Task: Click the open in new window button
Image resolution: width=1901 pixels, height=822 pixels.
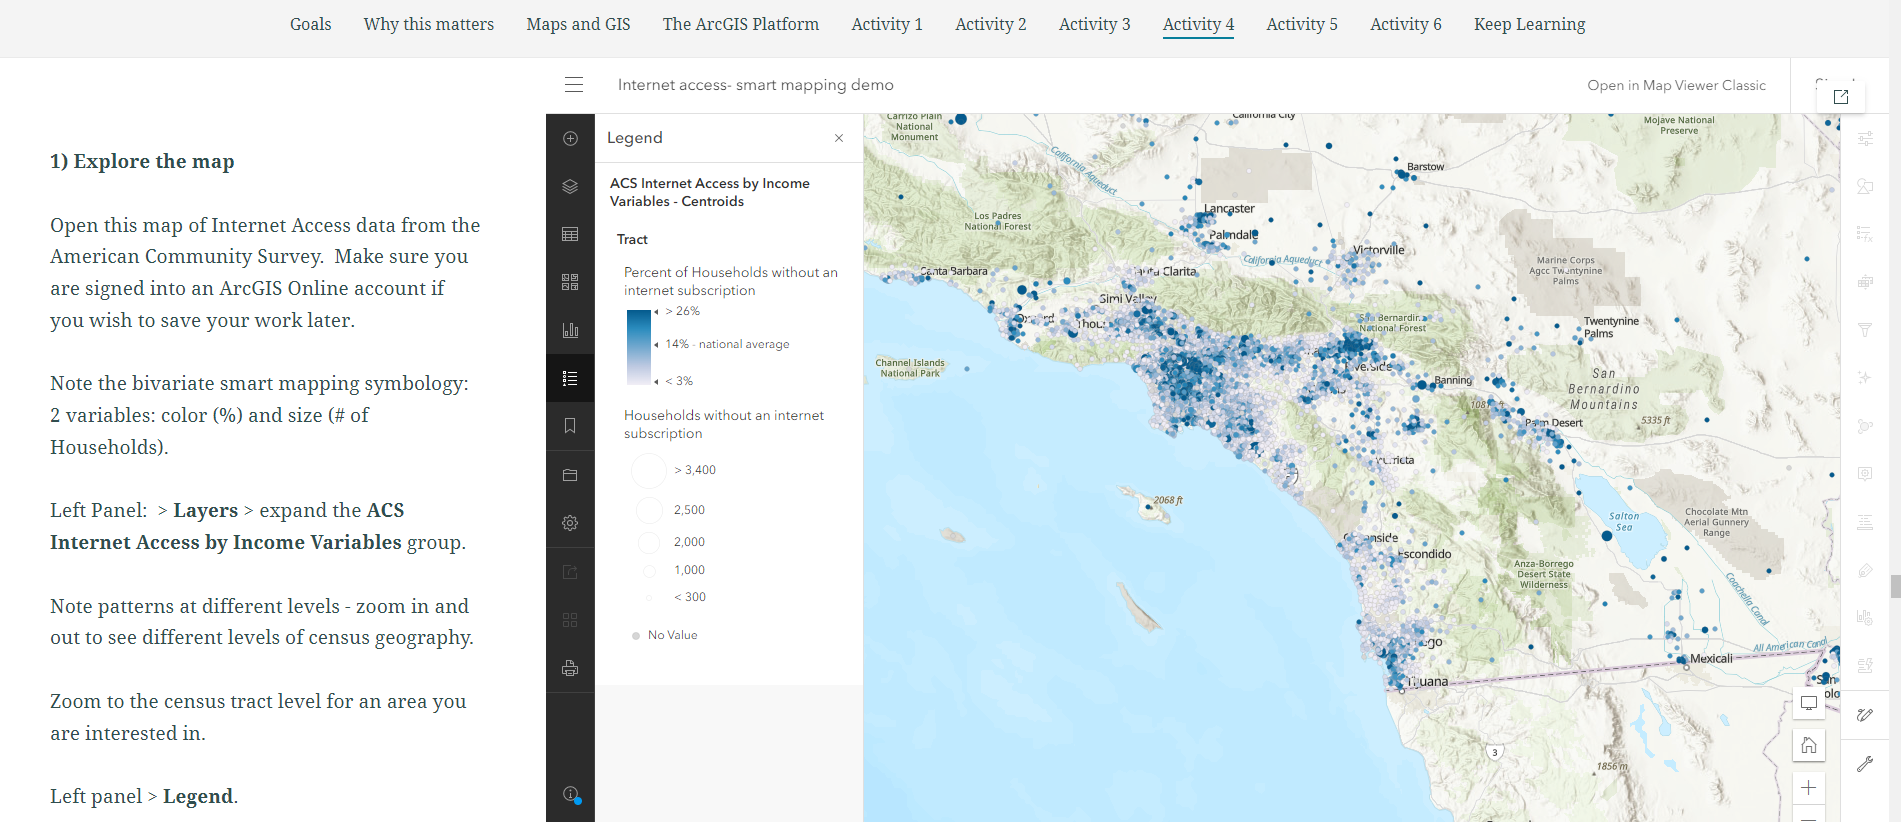Action: pyautogui.click(x=1840, y=97)
